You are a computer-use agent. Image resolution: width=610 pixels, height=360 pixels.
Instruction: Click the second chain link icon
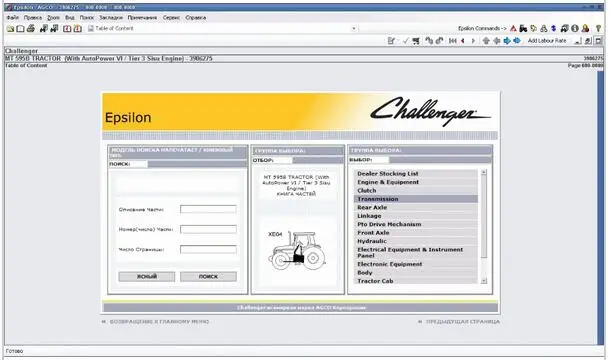tap(440, 40)
